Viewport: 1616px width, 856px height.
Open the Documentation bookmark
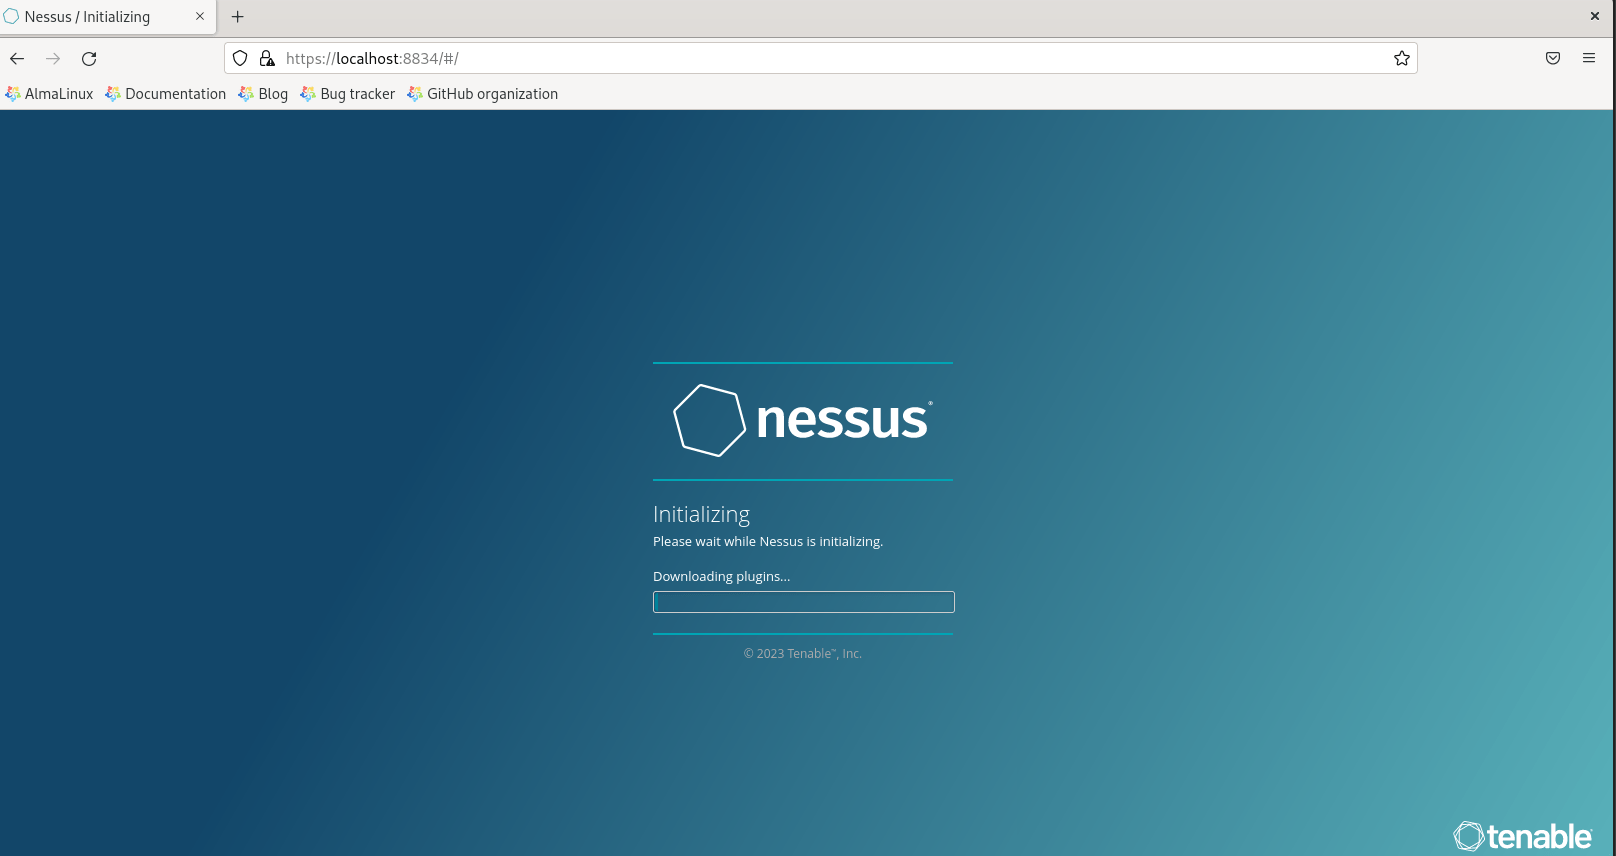(166, 94)
